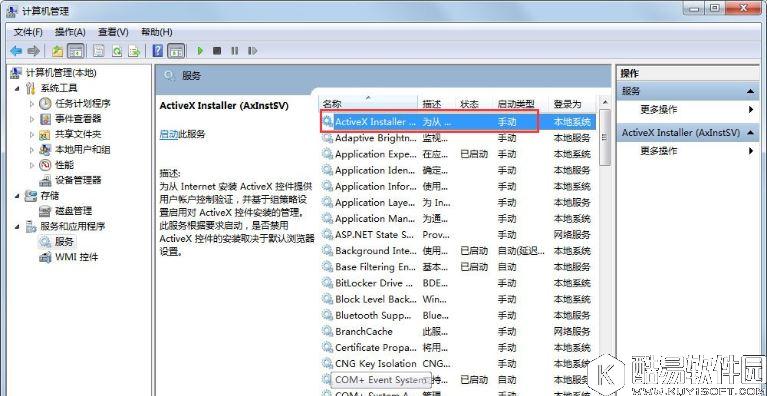Open the 帮助(H) menu
The width and height of the screenshot is (767, 396).
(x=157, y=32)
